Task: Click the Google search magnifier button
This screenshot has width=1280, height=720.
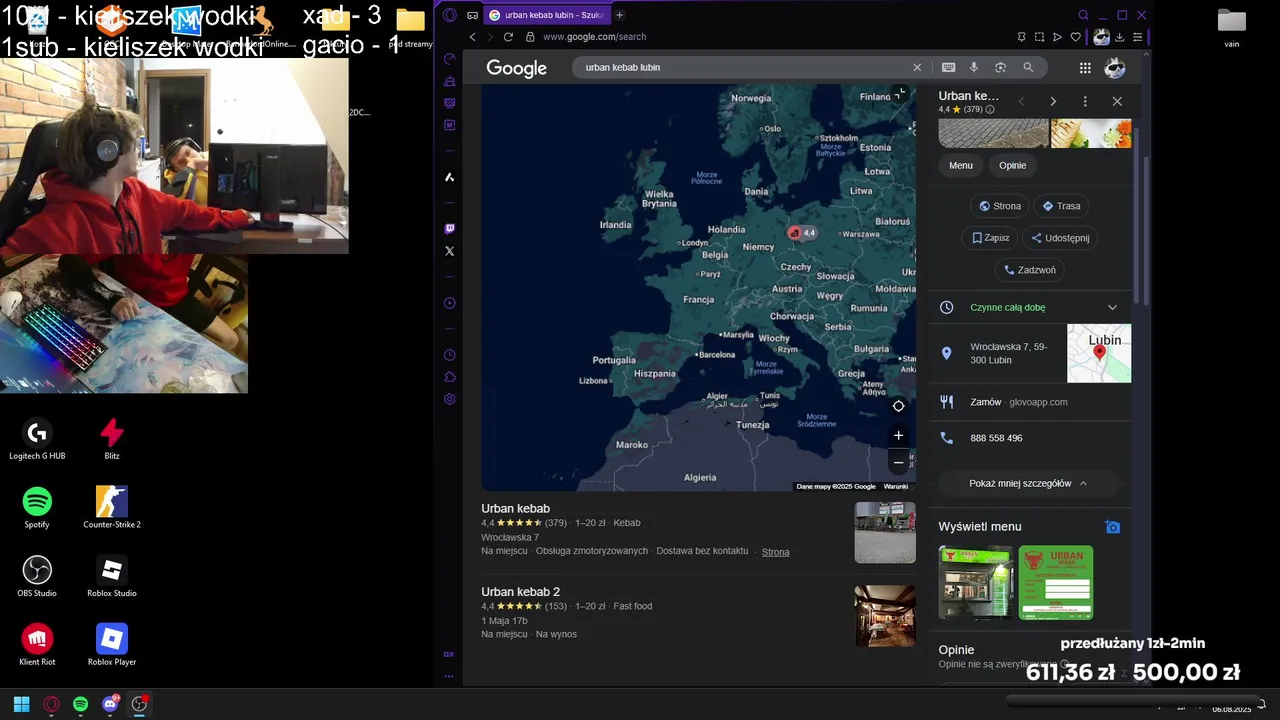Action: [x=1028, y=67]
